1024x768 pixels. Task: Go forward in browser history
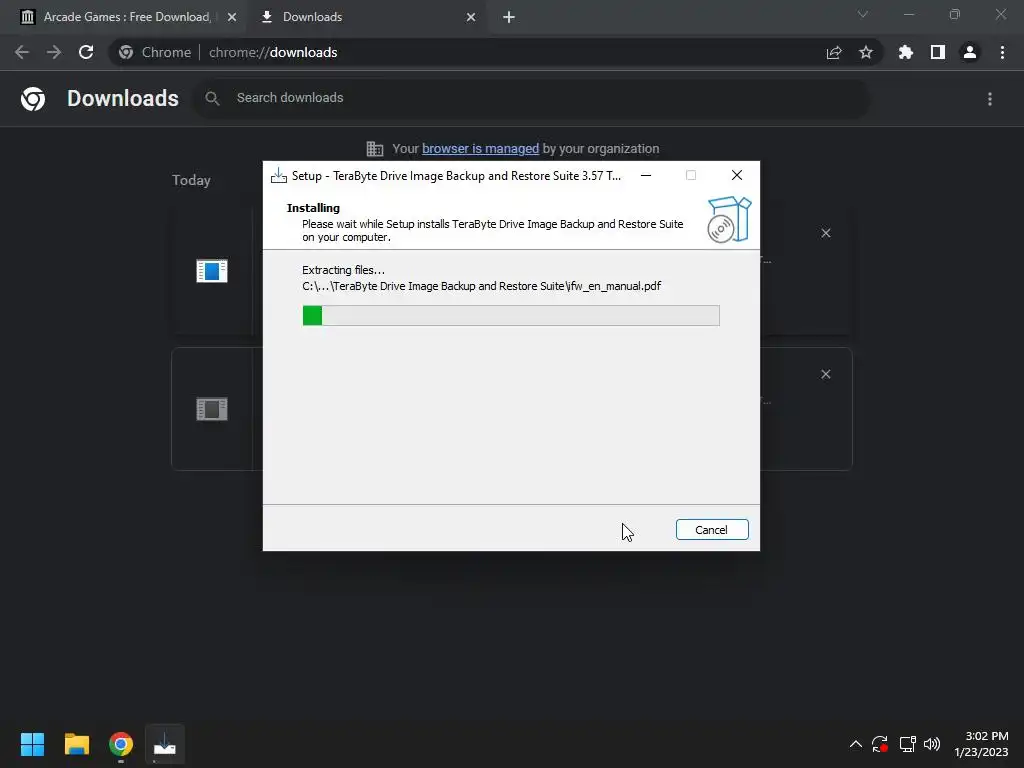click(x=54, y=52)
